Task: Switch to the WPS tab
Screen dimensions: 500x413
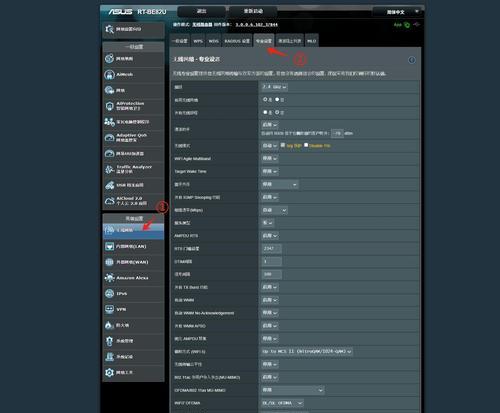Action: coord(198,41)
